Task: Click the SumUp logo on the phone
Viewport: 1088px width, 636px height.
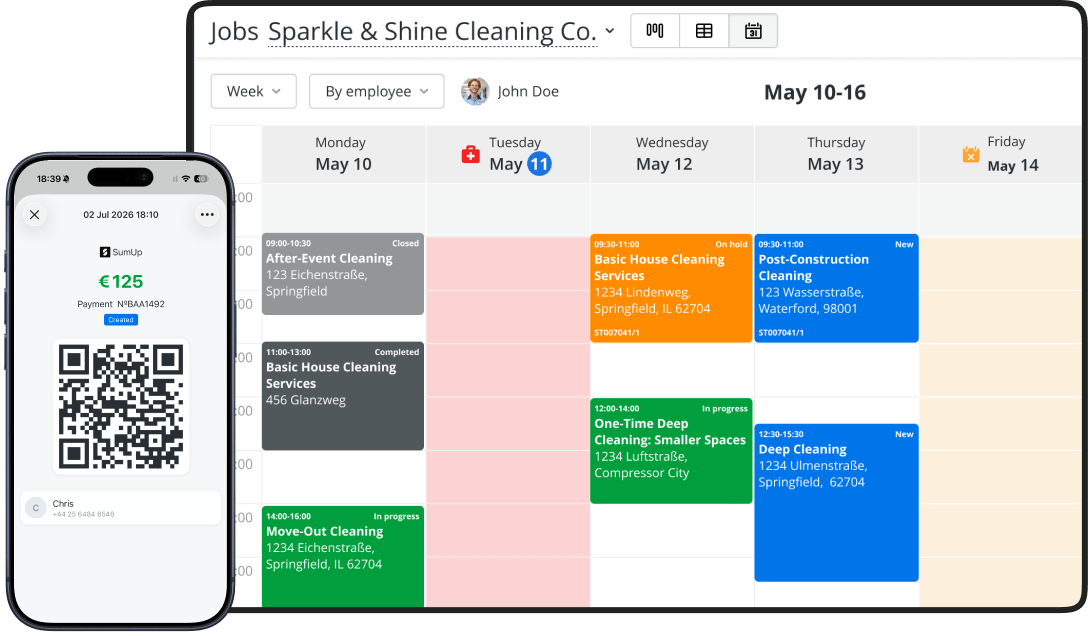Action: pos(121,252)
